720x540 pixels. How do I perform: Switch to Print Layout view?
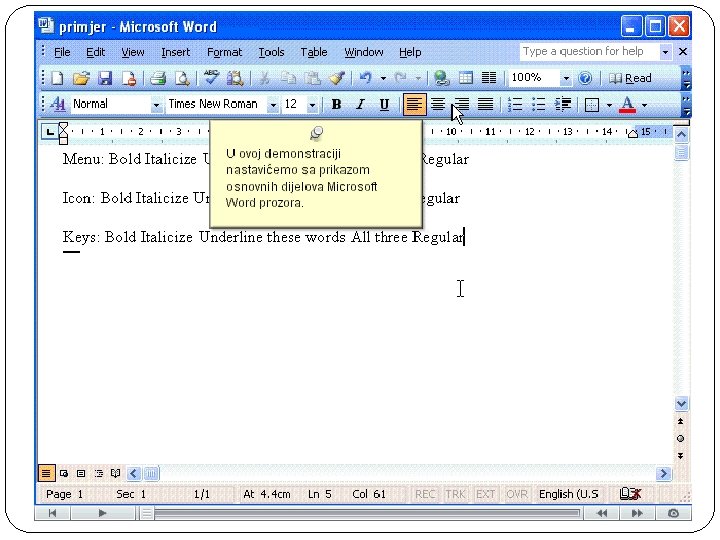coord(81,473)
